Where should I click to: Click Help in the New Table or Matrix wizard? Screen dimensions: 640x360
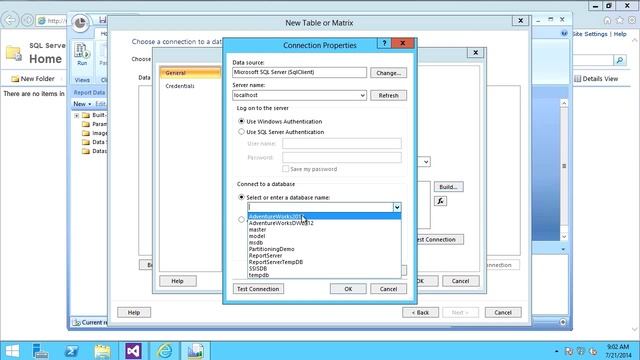point(134,312)
